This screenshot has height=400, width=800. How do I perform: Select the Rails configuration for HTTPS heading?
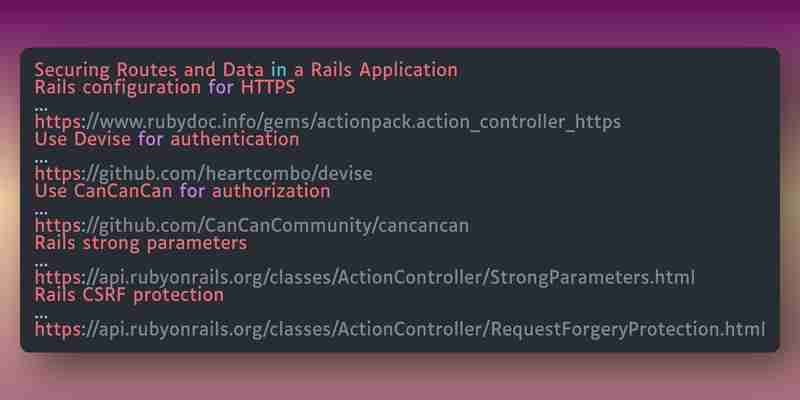coord(165,87)
